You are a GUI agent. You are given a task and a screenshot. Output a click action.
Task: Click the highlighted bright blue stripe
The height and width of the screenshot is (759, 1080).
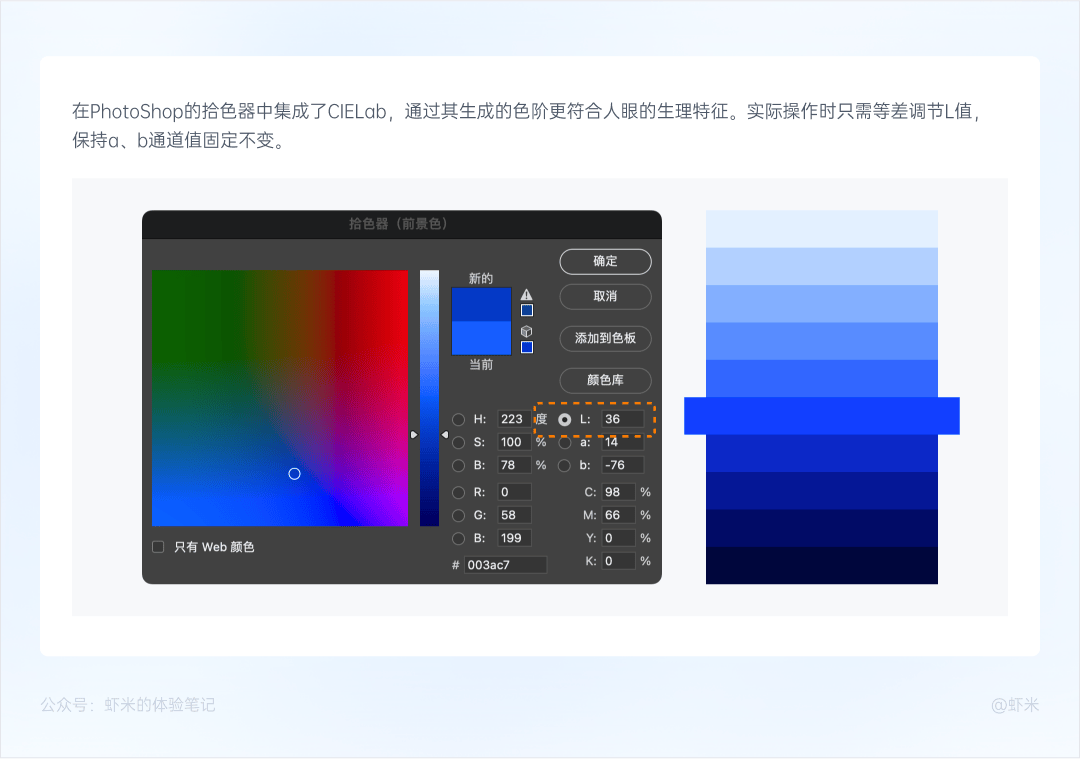(x=822, y=416)
